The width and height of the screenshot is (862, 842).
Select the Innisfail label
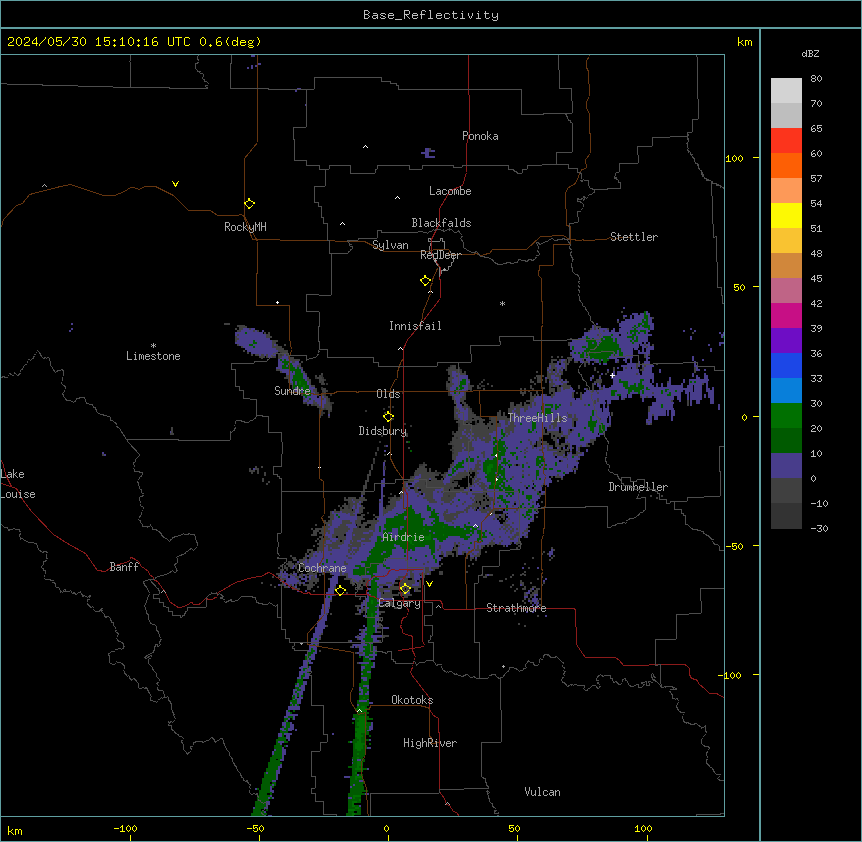click(x=415, y=326)
